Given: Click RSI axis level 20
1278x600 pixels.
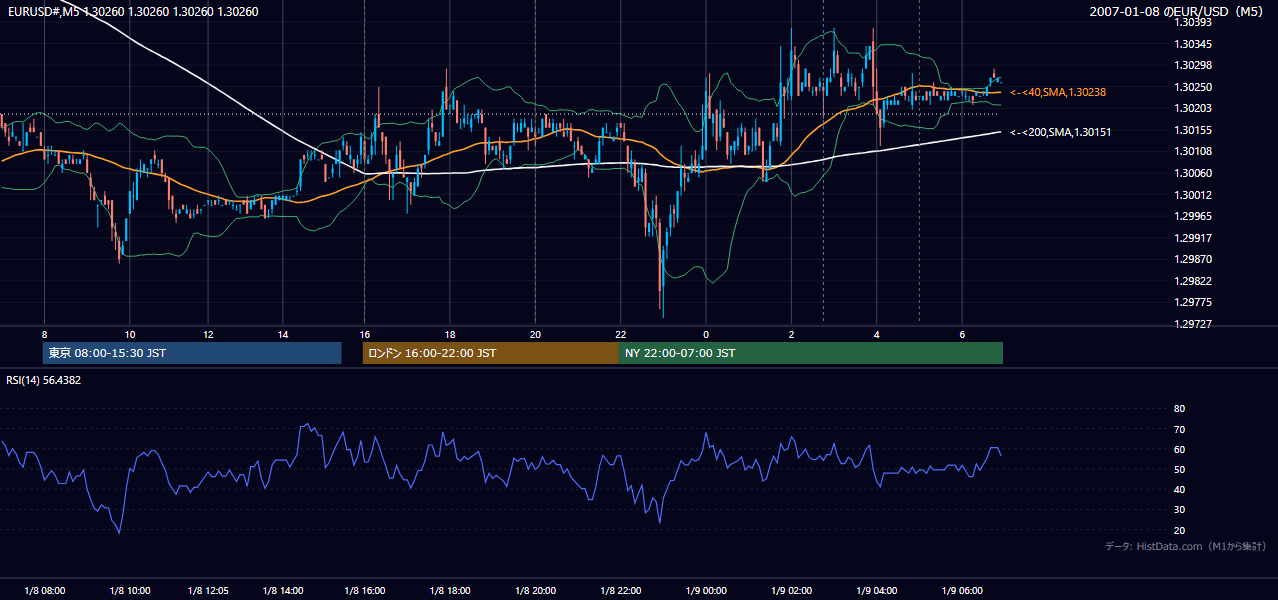Looking at the screenshot, I should 1179,530.
